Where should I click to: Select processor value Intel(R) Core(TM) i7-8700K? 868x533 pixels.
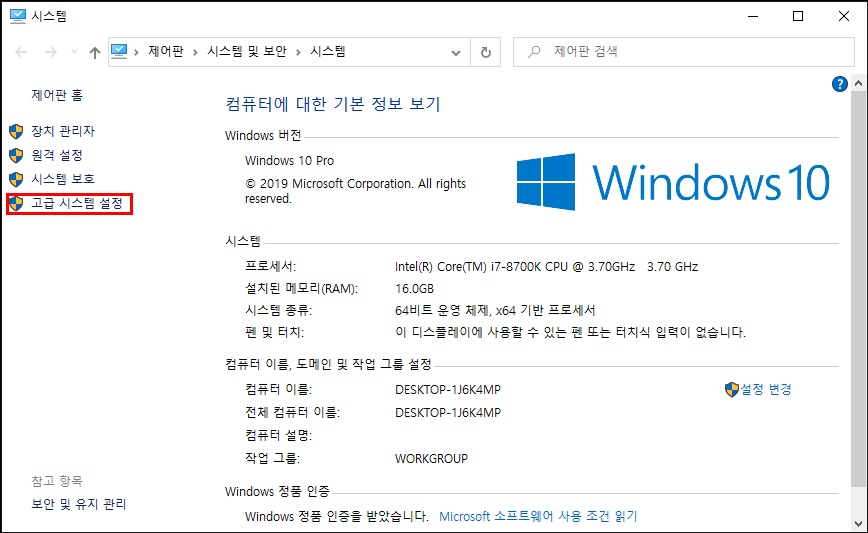click(546, 267)
